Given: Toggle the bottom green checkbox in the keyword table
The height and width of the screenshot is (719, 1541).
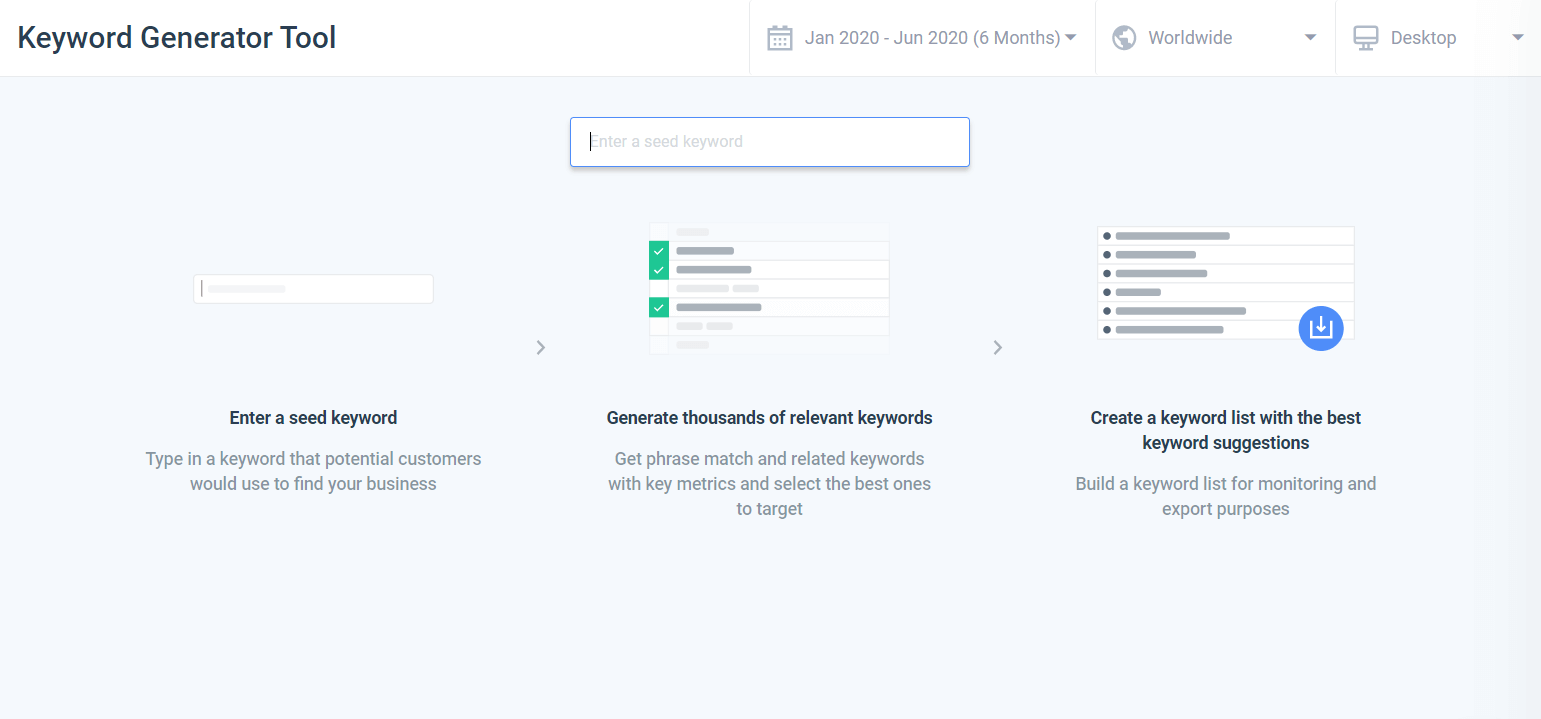Looking at the screenshot, I should (658, 307).
